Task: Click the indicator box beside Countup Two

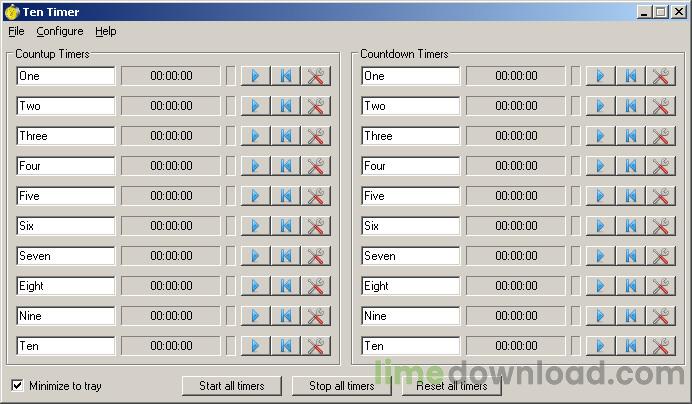Action: (230, 106)
